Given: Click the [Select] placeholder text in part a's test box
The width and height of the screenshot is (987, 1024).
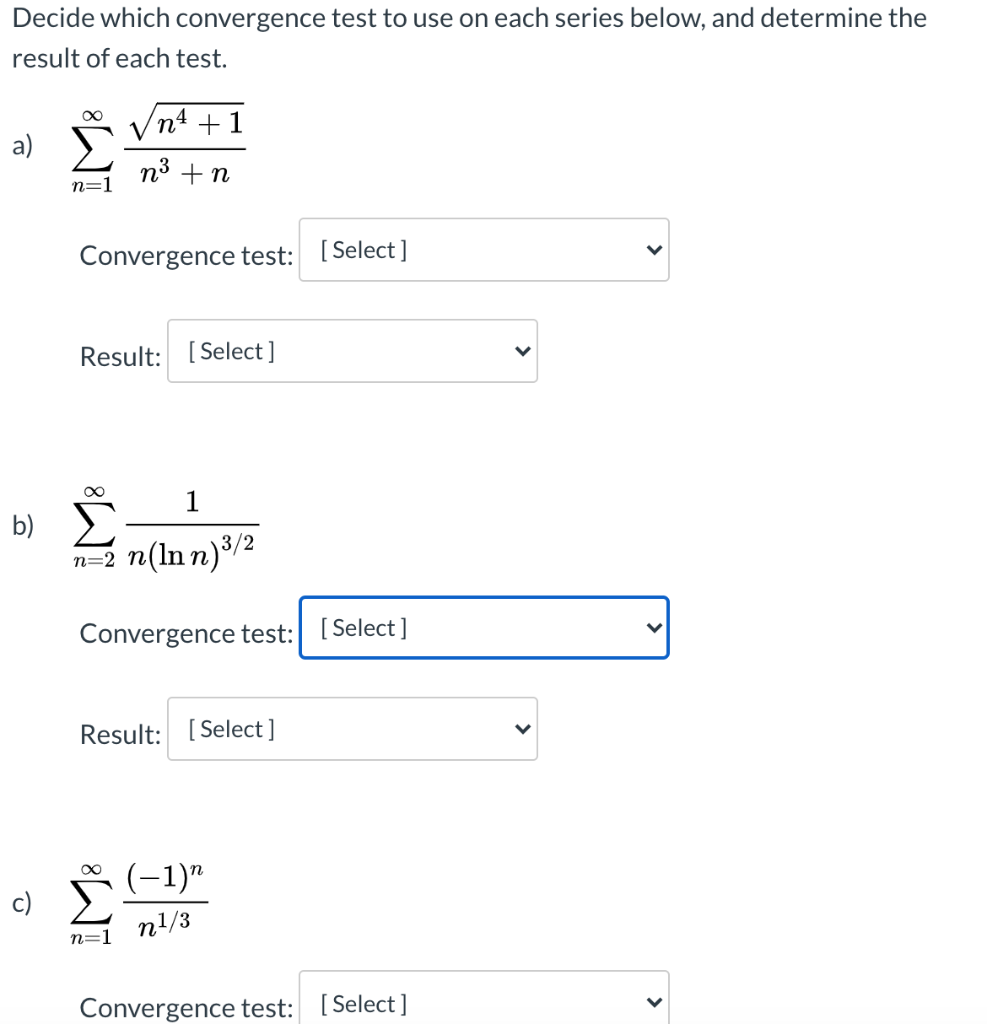Looking at the screenshot, I should click(x=361, y=249).
